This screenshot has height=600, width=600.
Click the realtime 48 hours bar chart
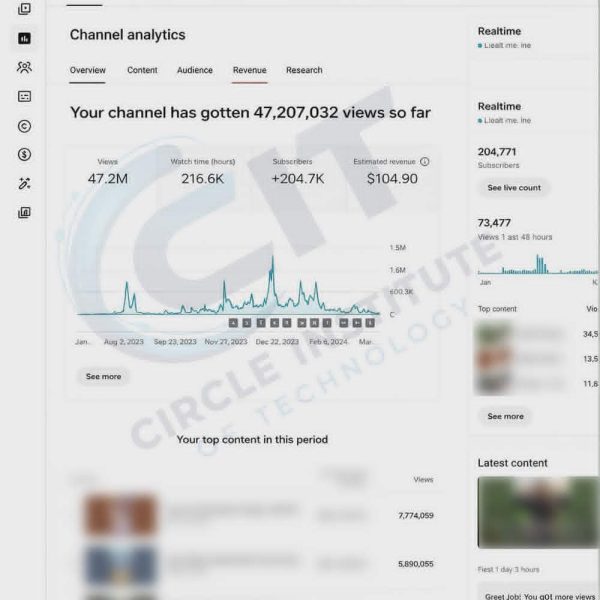[538, 264]
